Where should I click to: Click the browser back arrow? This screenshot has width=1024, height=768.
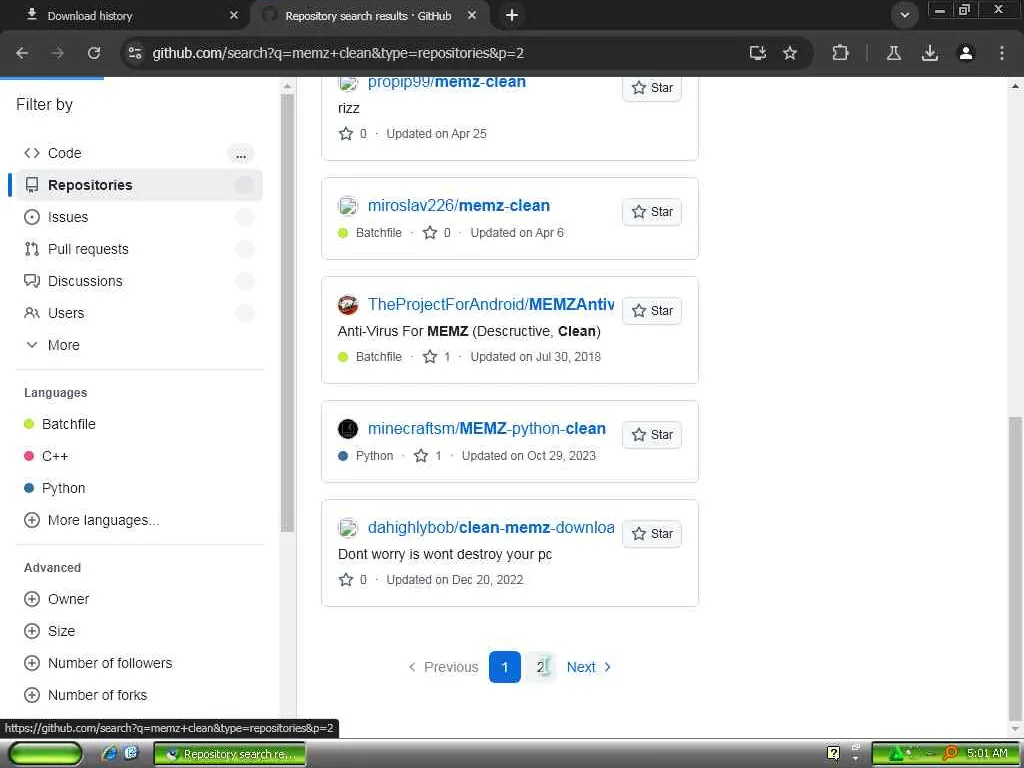pyautogui.click(x=22, y=53)
